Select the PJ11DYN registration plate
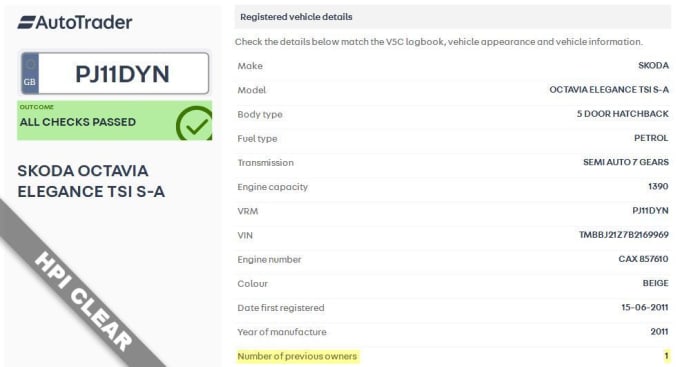 115,73
